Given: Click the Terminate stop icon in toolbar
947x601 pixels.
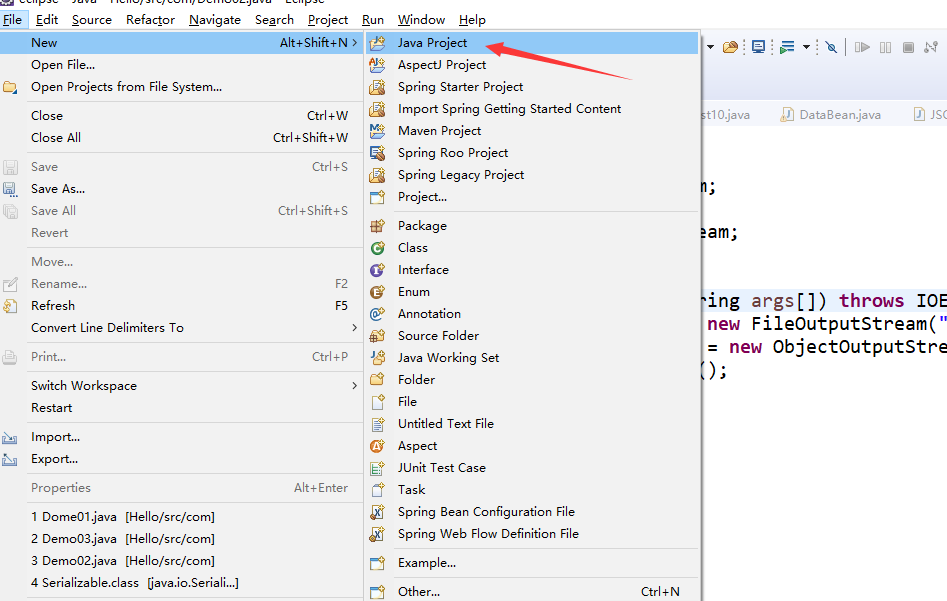Looking at the screenshot, I should pos(908,47).
